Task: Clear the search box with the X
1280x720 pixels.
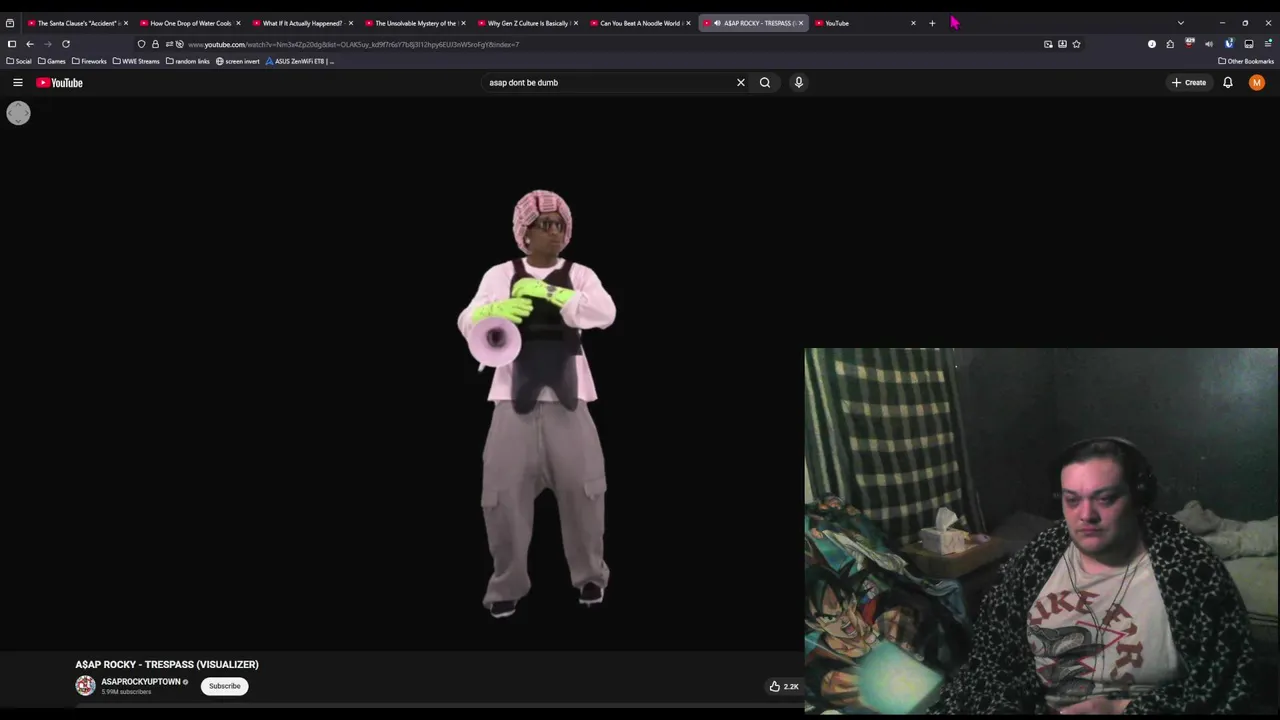Action: [x=741, y=83]
